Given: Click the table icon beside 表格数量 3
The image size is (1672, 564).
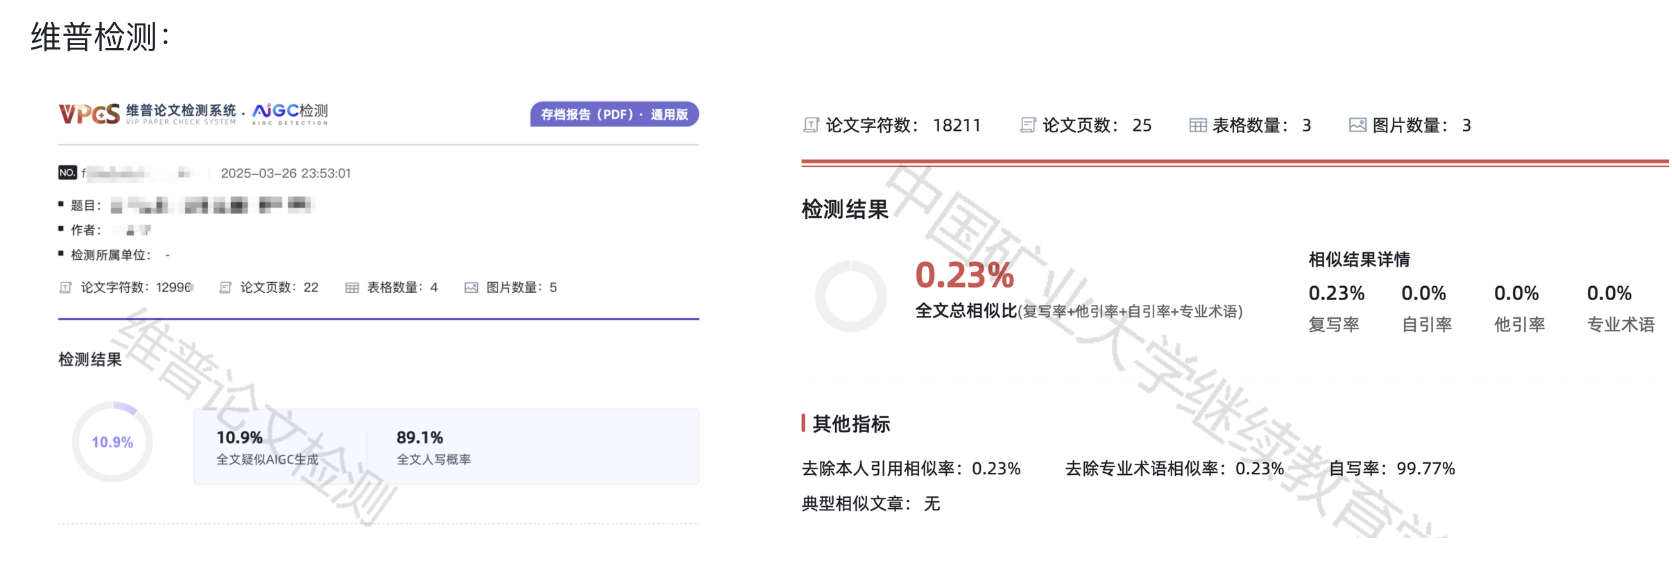Looking at the screenshot, I should [x=1197, y=126].
